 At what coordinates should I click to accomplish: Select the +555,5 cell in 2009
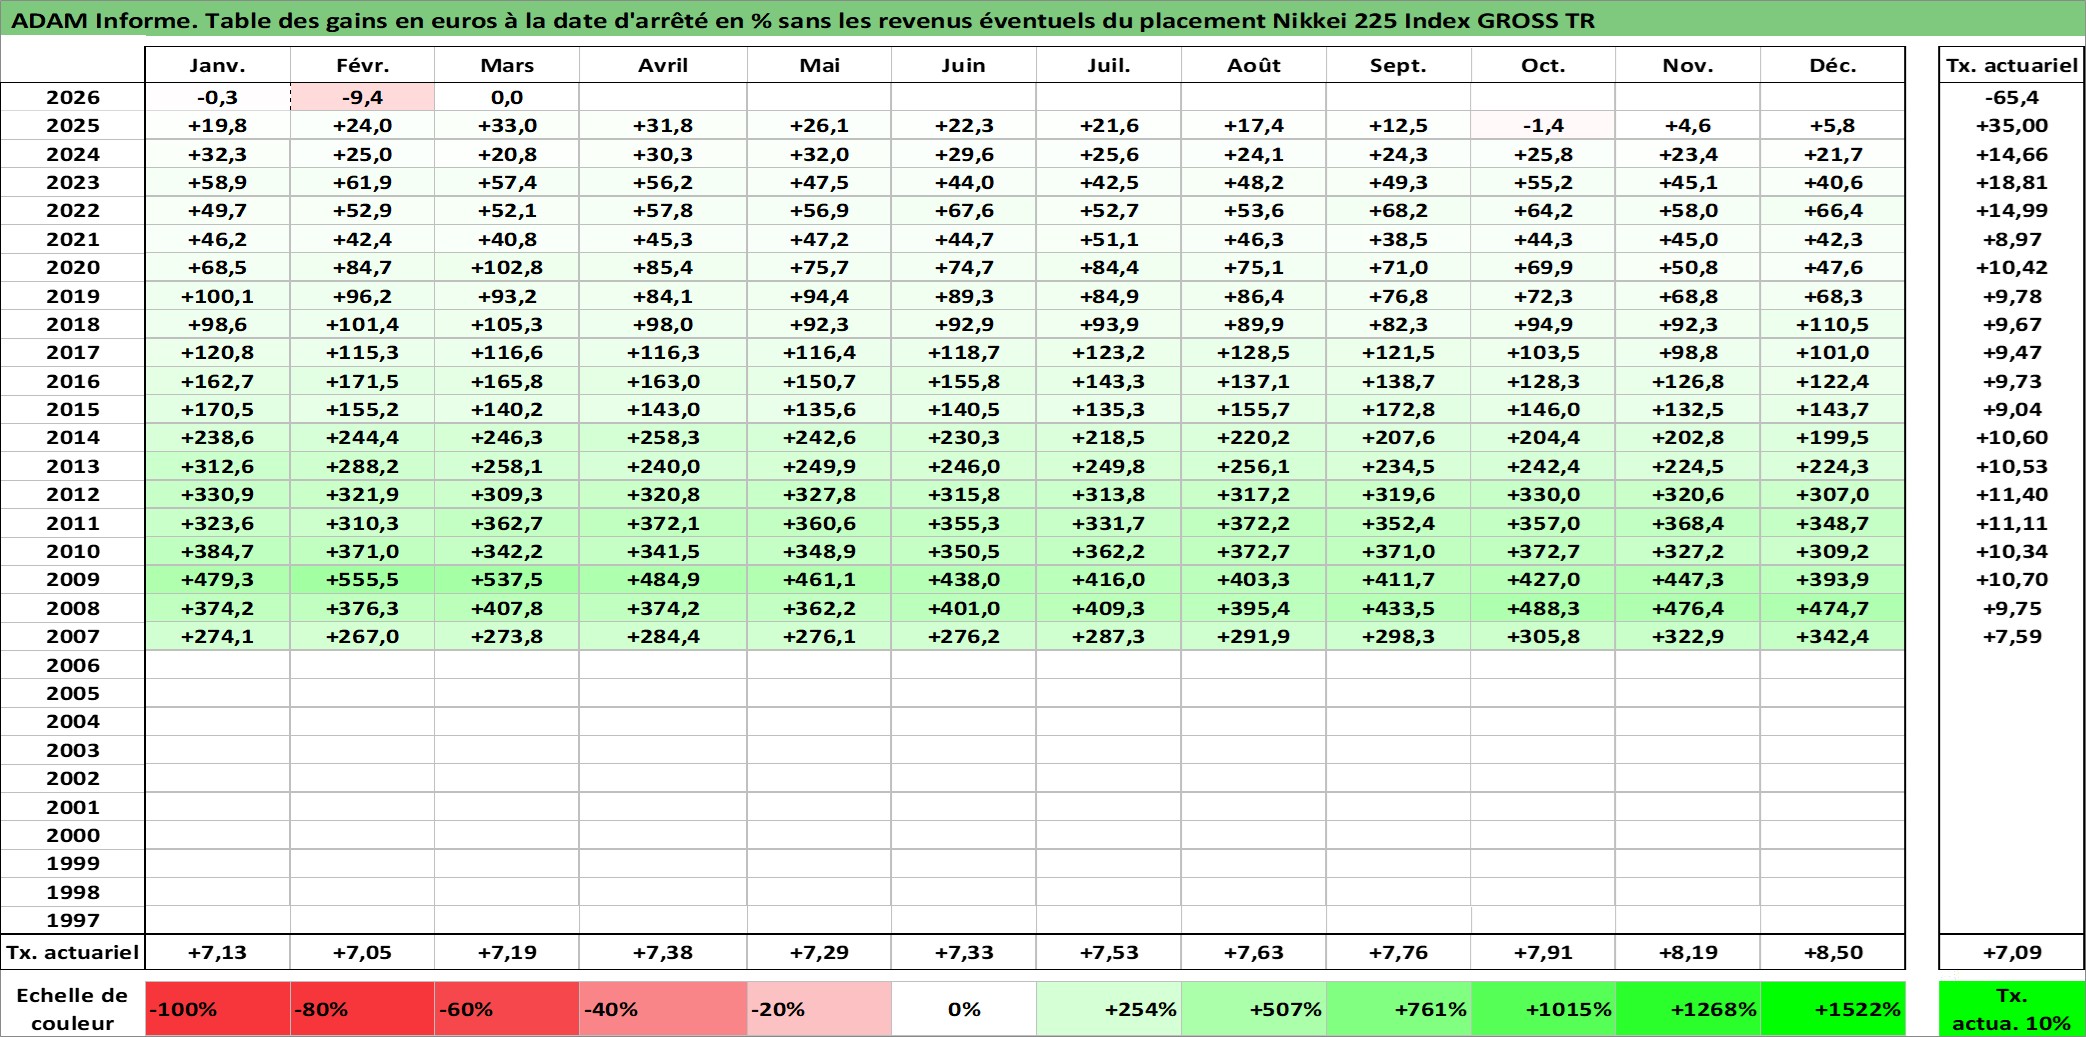pos(362,579)
